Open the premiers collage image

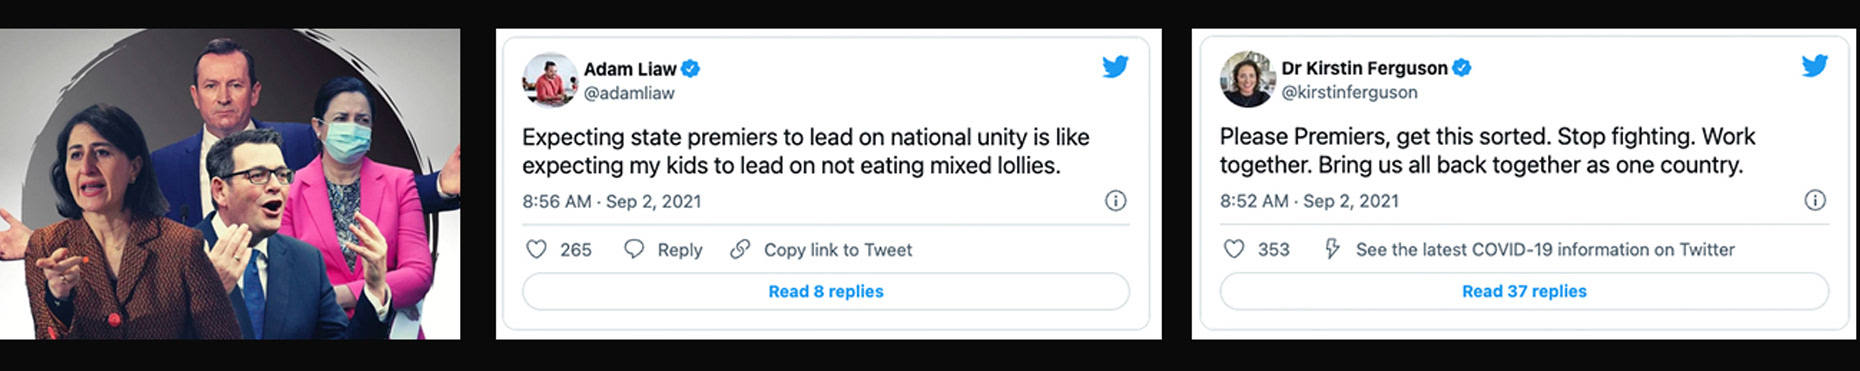coord(230,184)
